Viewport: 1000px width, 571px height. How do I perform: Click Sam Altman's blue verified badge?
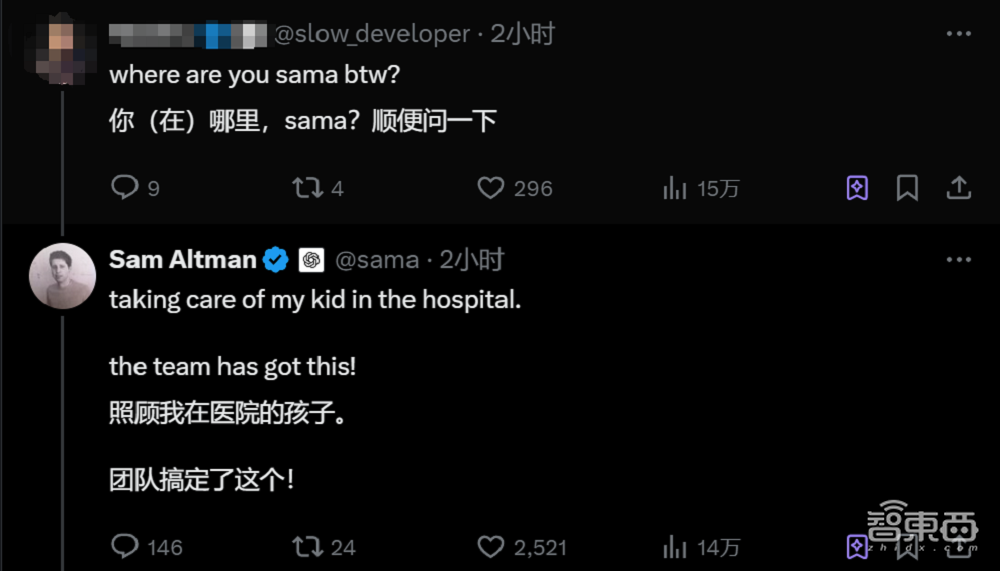pyautogui.click(x=276, y=260)
